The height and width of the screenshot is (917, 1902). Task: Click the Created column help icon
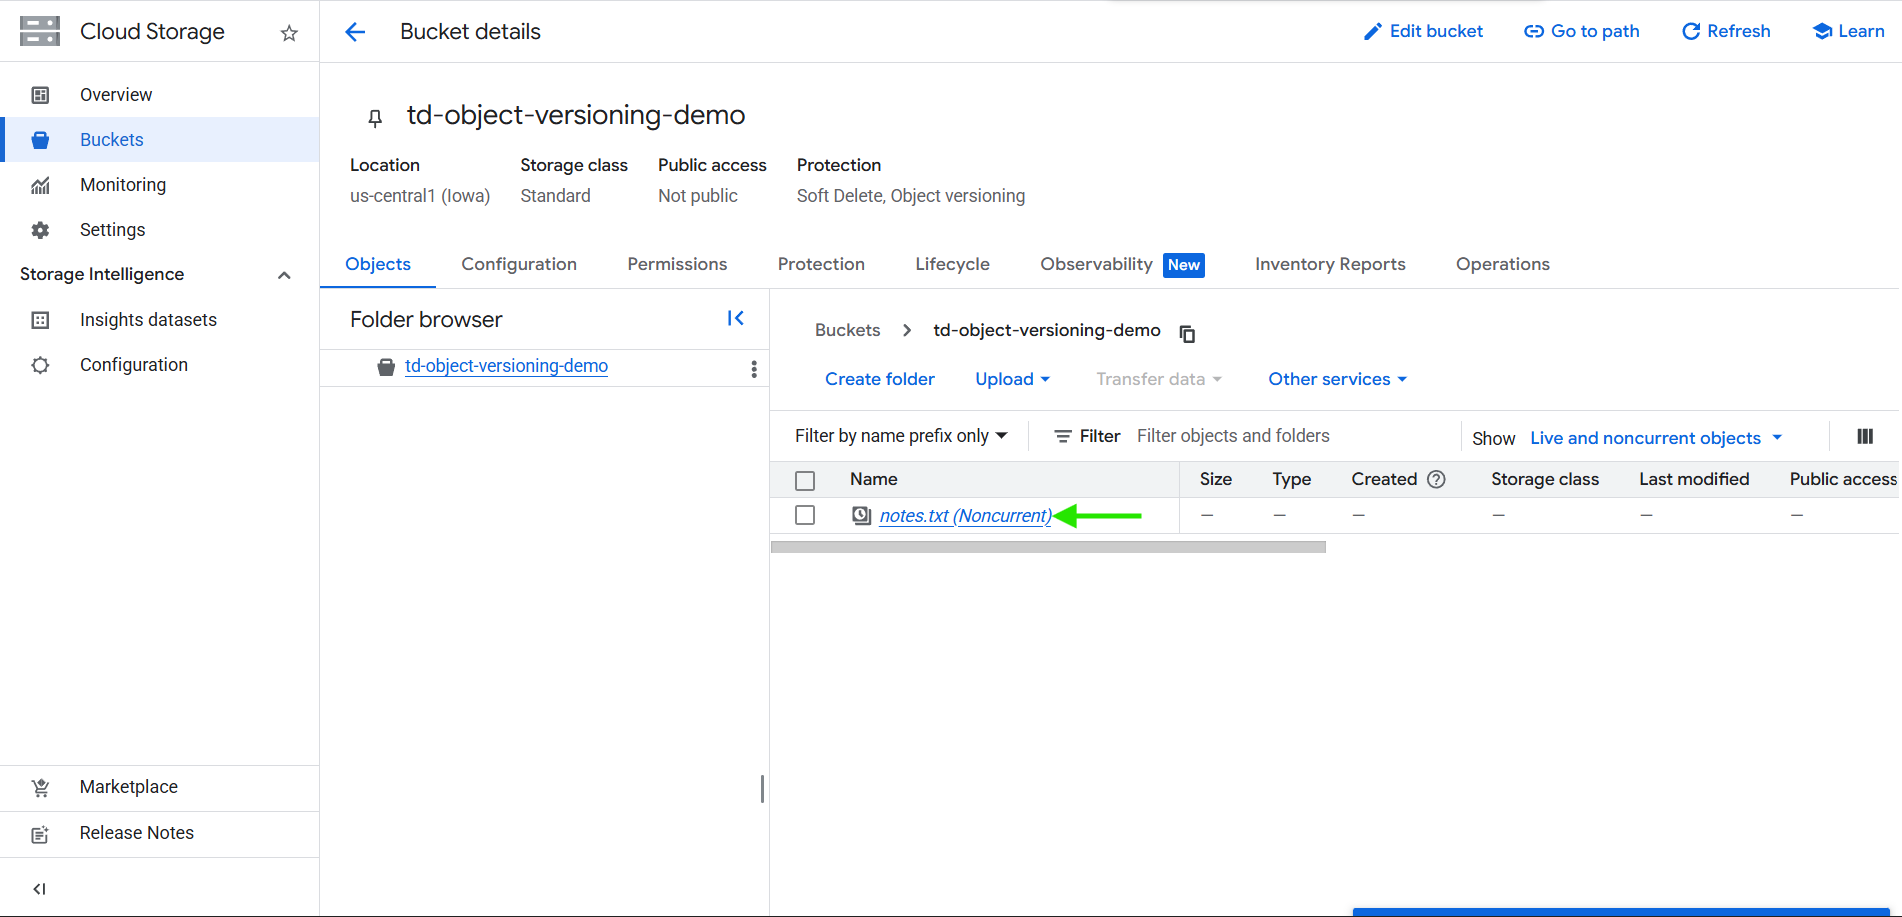1436,479
